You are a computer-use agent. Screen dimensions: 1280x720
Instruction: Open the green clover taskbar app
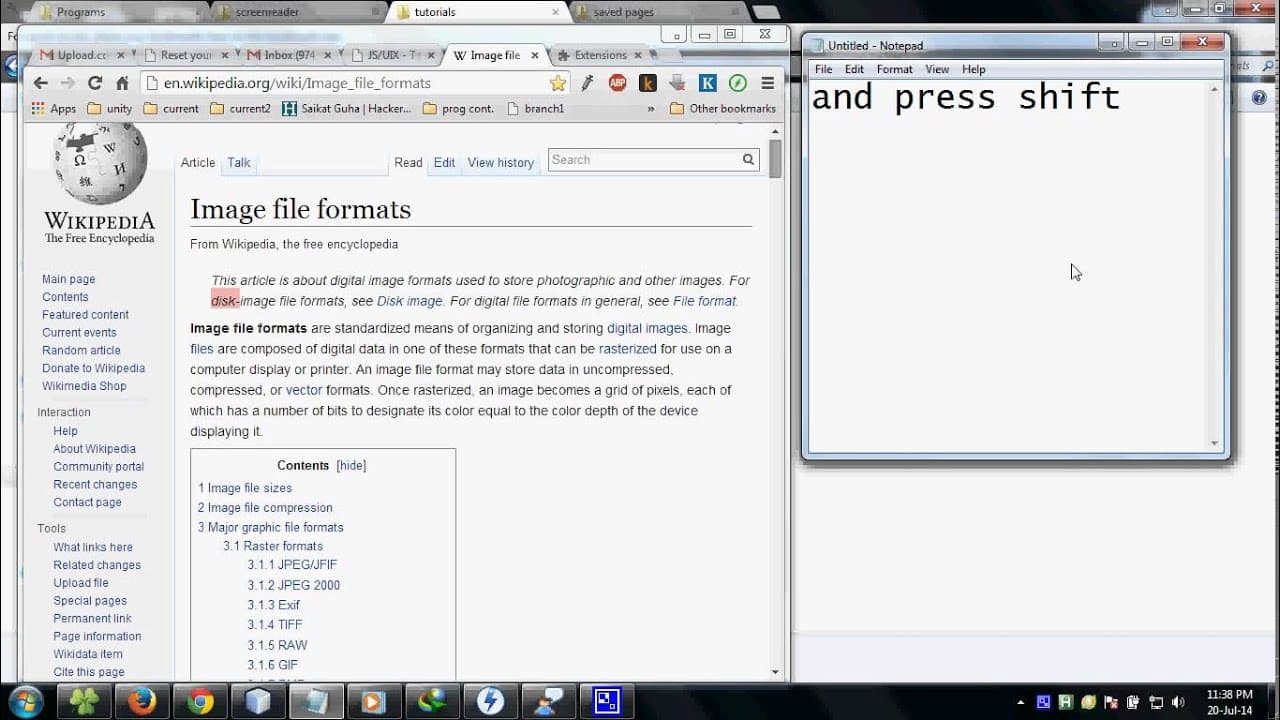84,701
